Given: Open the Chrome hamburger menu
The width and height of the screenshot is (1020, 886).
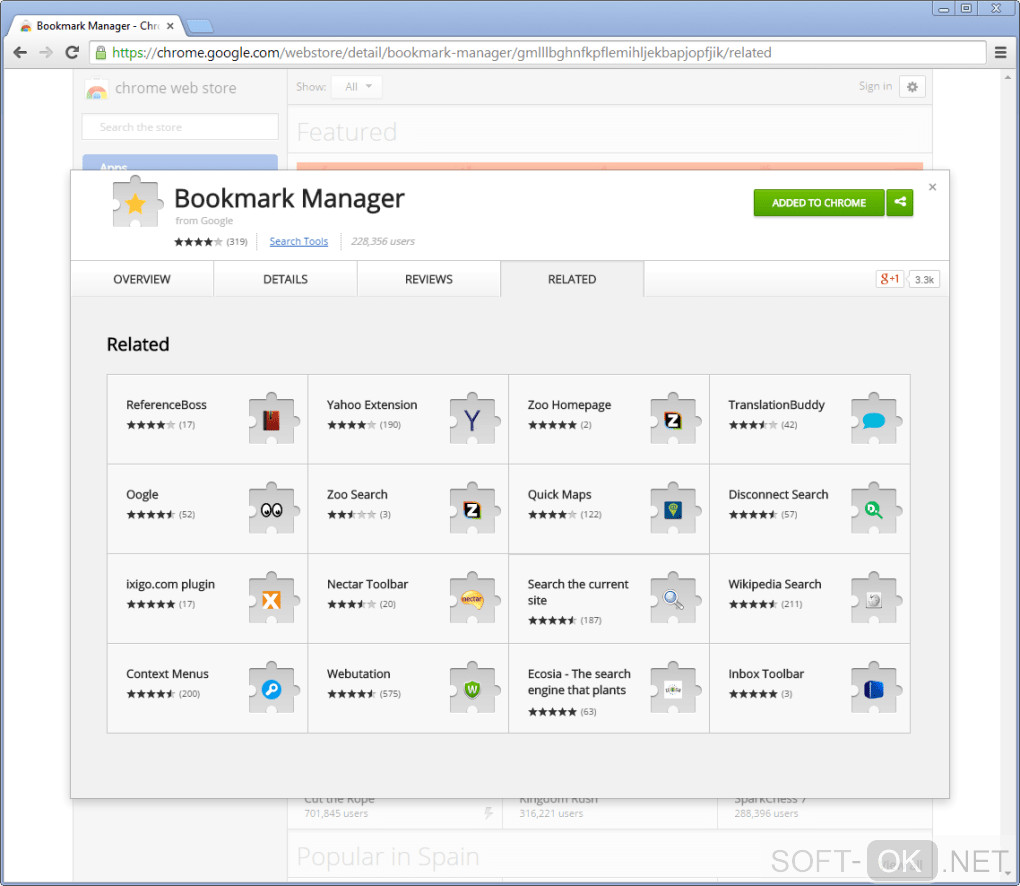Looking at the screenshot, I should (x=1000, y=53).
